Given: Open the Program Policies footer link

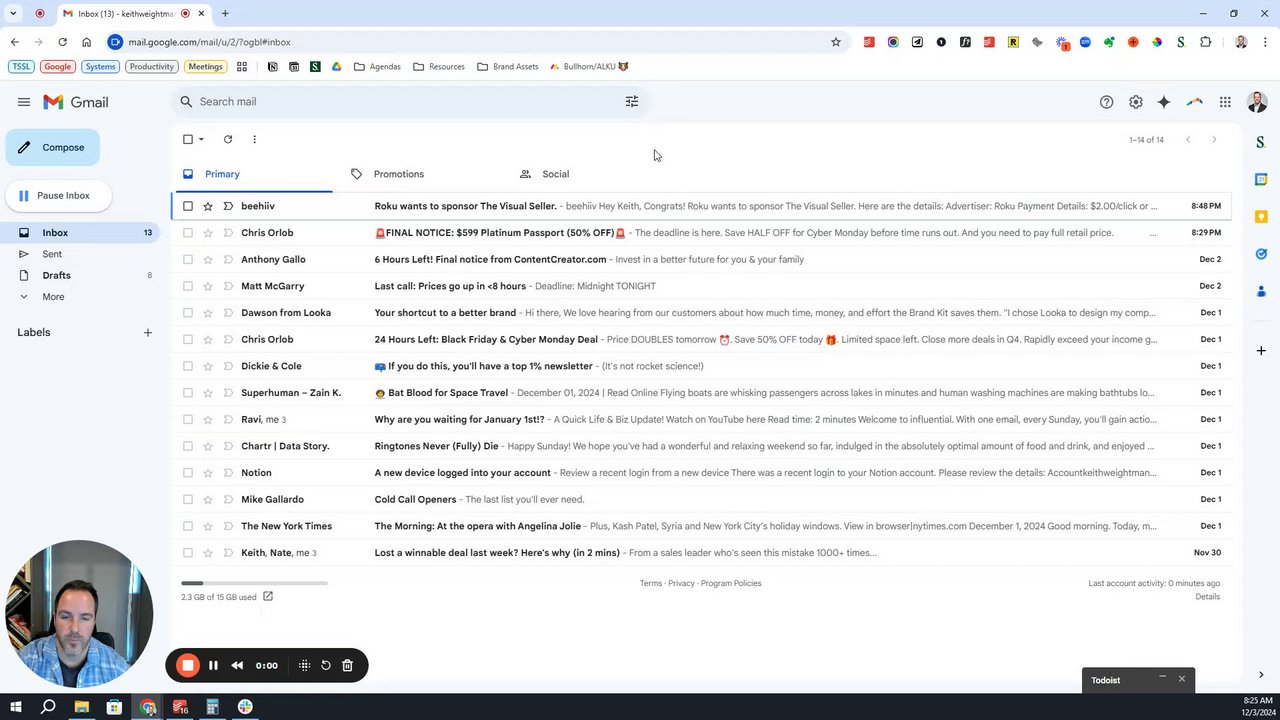Looking at the screenshot, I should tap(731, 583).
